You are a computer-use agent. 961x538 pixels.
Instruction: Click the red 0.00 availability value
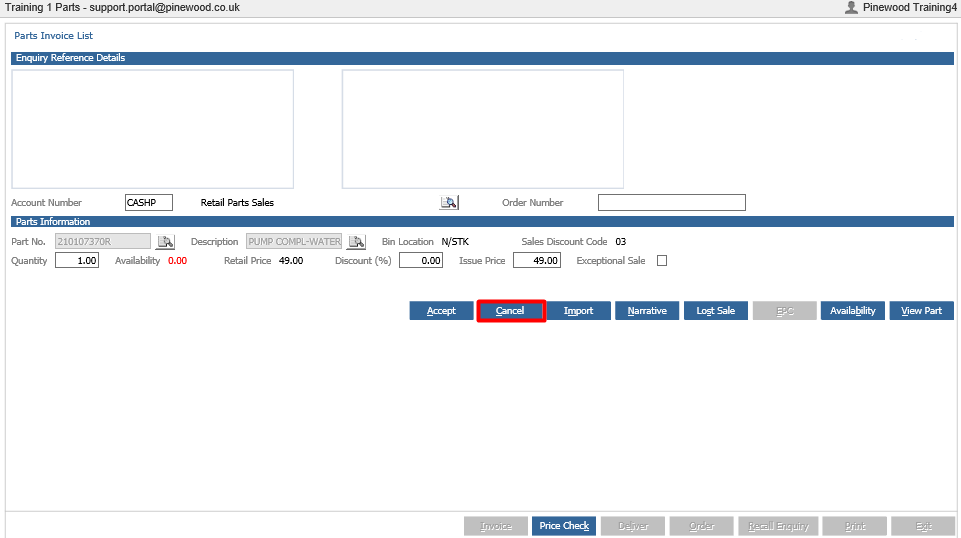point(178,260)
